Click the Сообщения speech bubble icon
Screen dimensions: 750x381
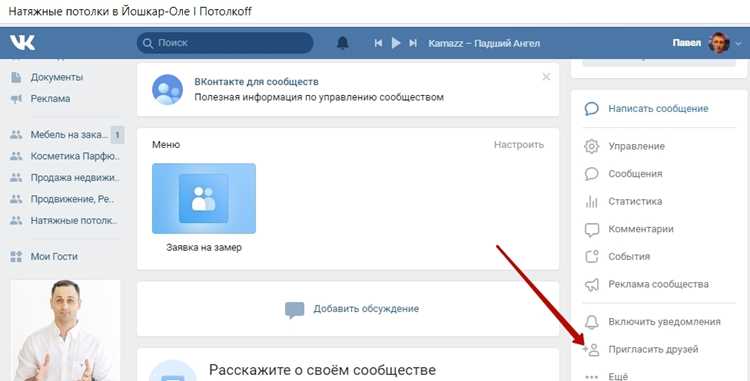tap(592, 174)
